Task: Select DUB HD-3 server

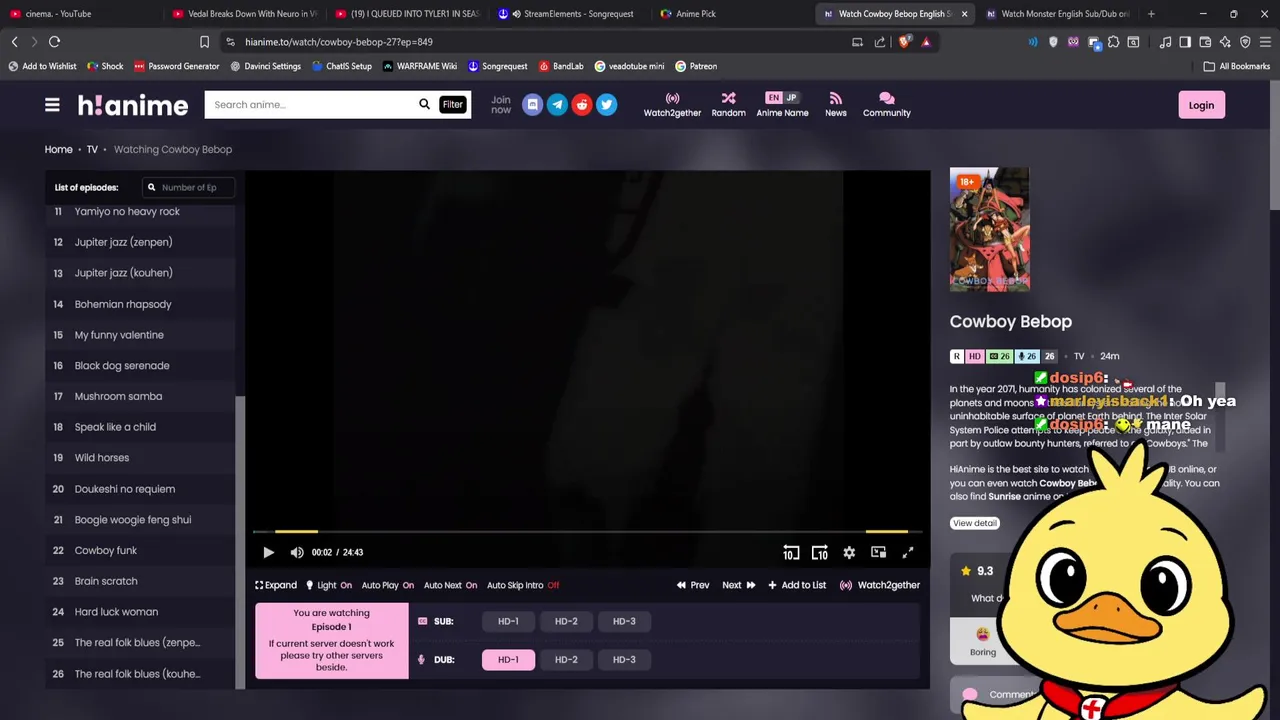Action: coord(624,659)
